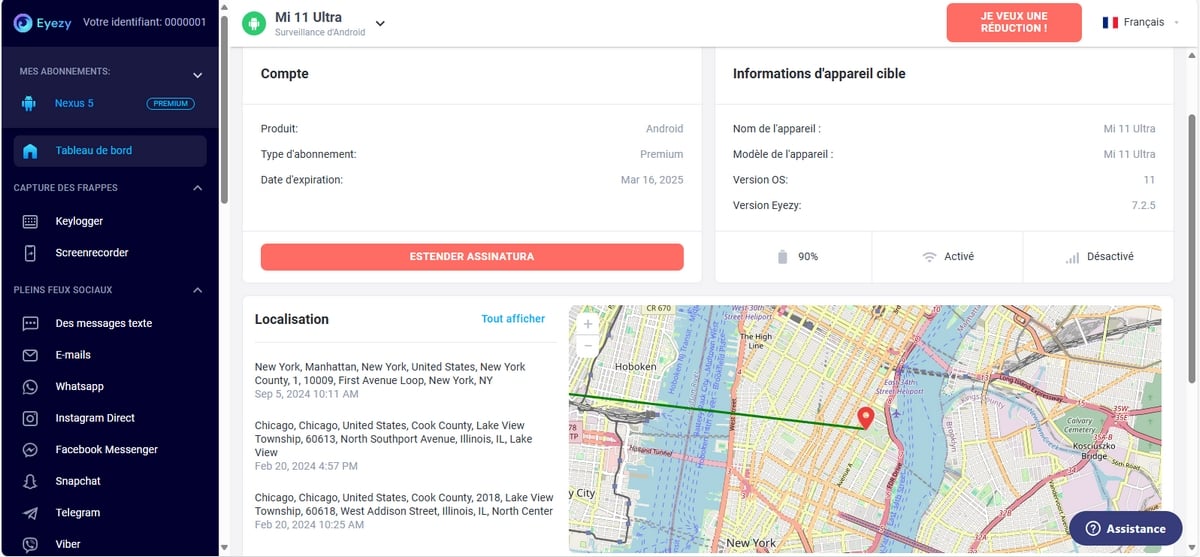The width and height of the screenshot is (1200, 557).
Task: Click the Keylogger keyboard icon
Action: point(30,221)
